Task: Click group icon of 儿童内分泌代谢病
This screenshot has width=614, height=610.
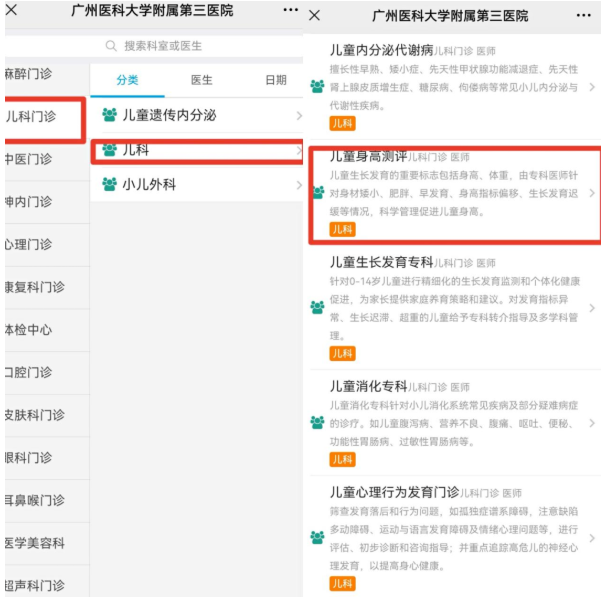Action: (x=317, y=86)
